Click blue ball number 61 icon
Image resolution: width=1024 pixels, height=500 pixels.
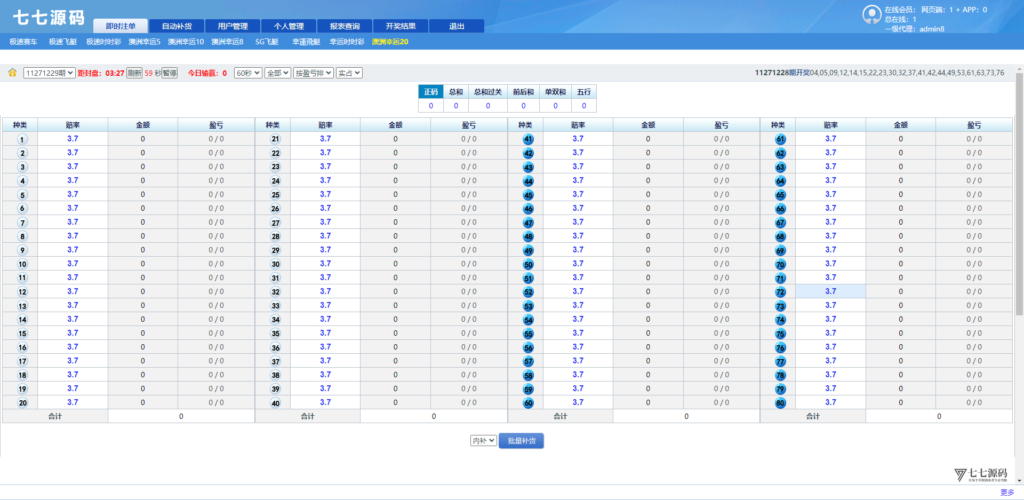tap(780, 139)
